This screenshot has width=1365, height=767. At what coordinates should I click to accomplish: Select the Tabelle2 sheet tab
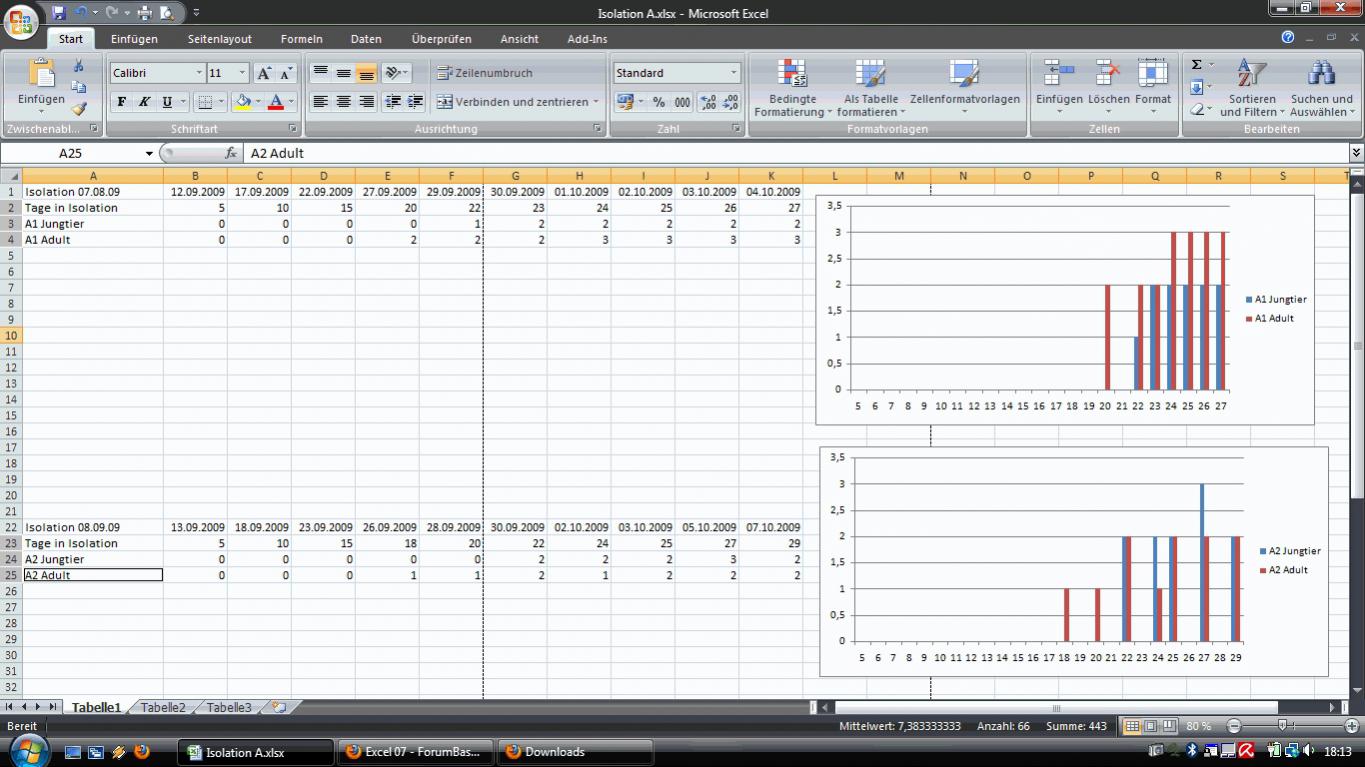[163, 707]
